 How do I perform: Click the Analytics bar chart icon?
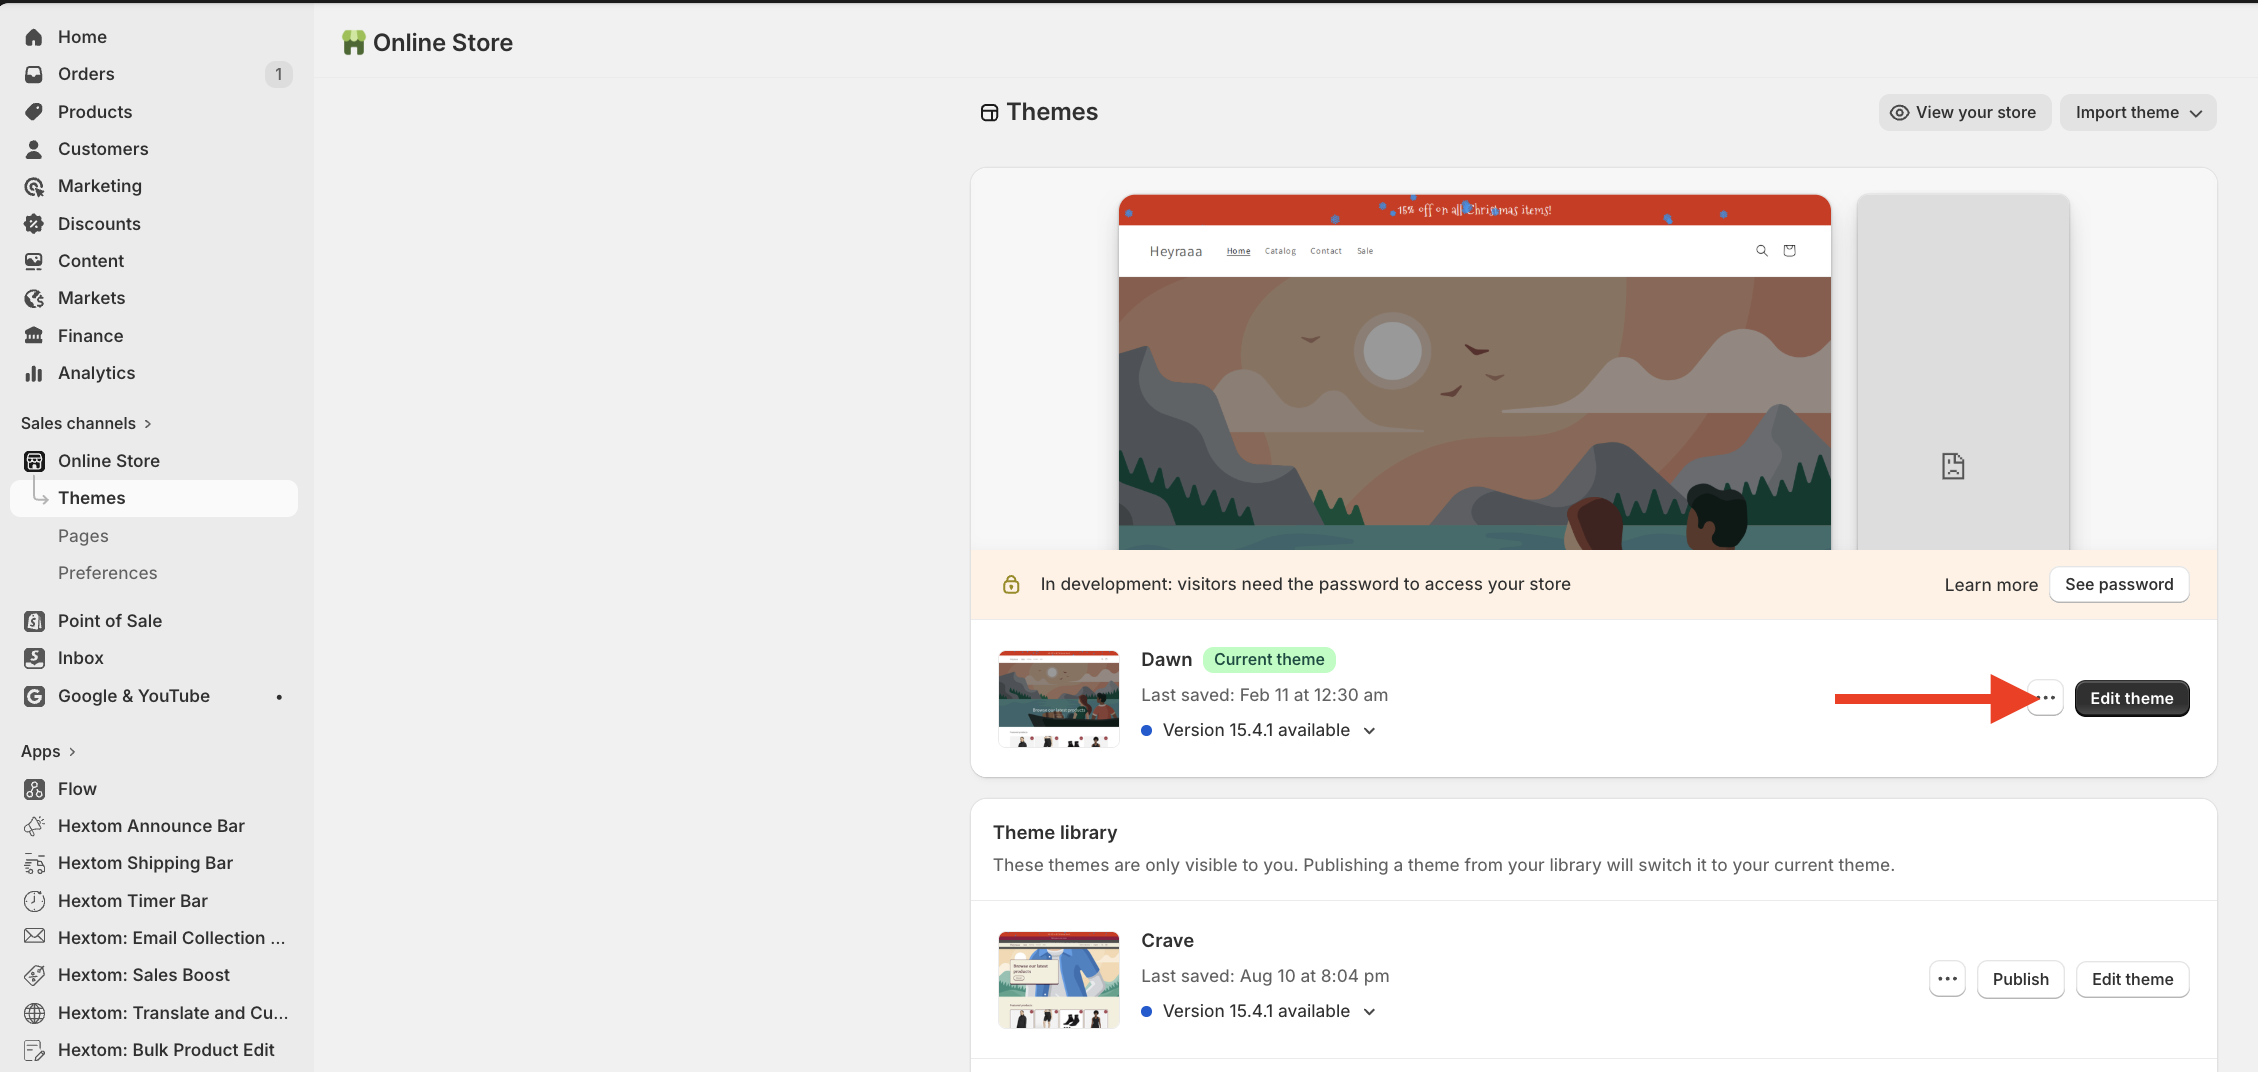coord(34,373)
